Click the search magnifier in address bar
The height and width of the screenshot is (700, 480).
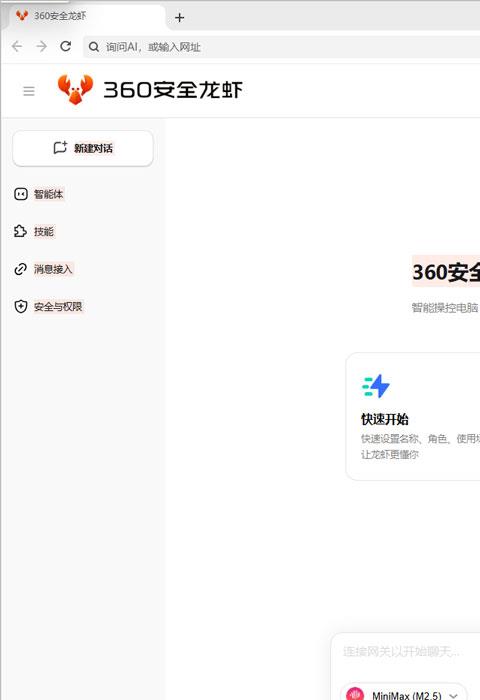click(94, 46)
